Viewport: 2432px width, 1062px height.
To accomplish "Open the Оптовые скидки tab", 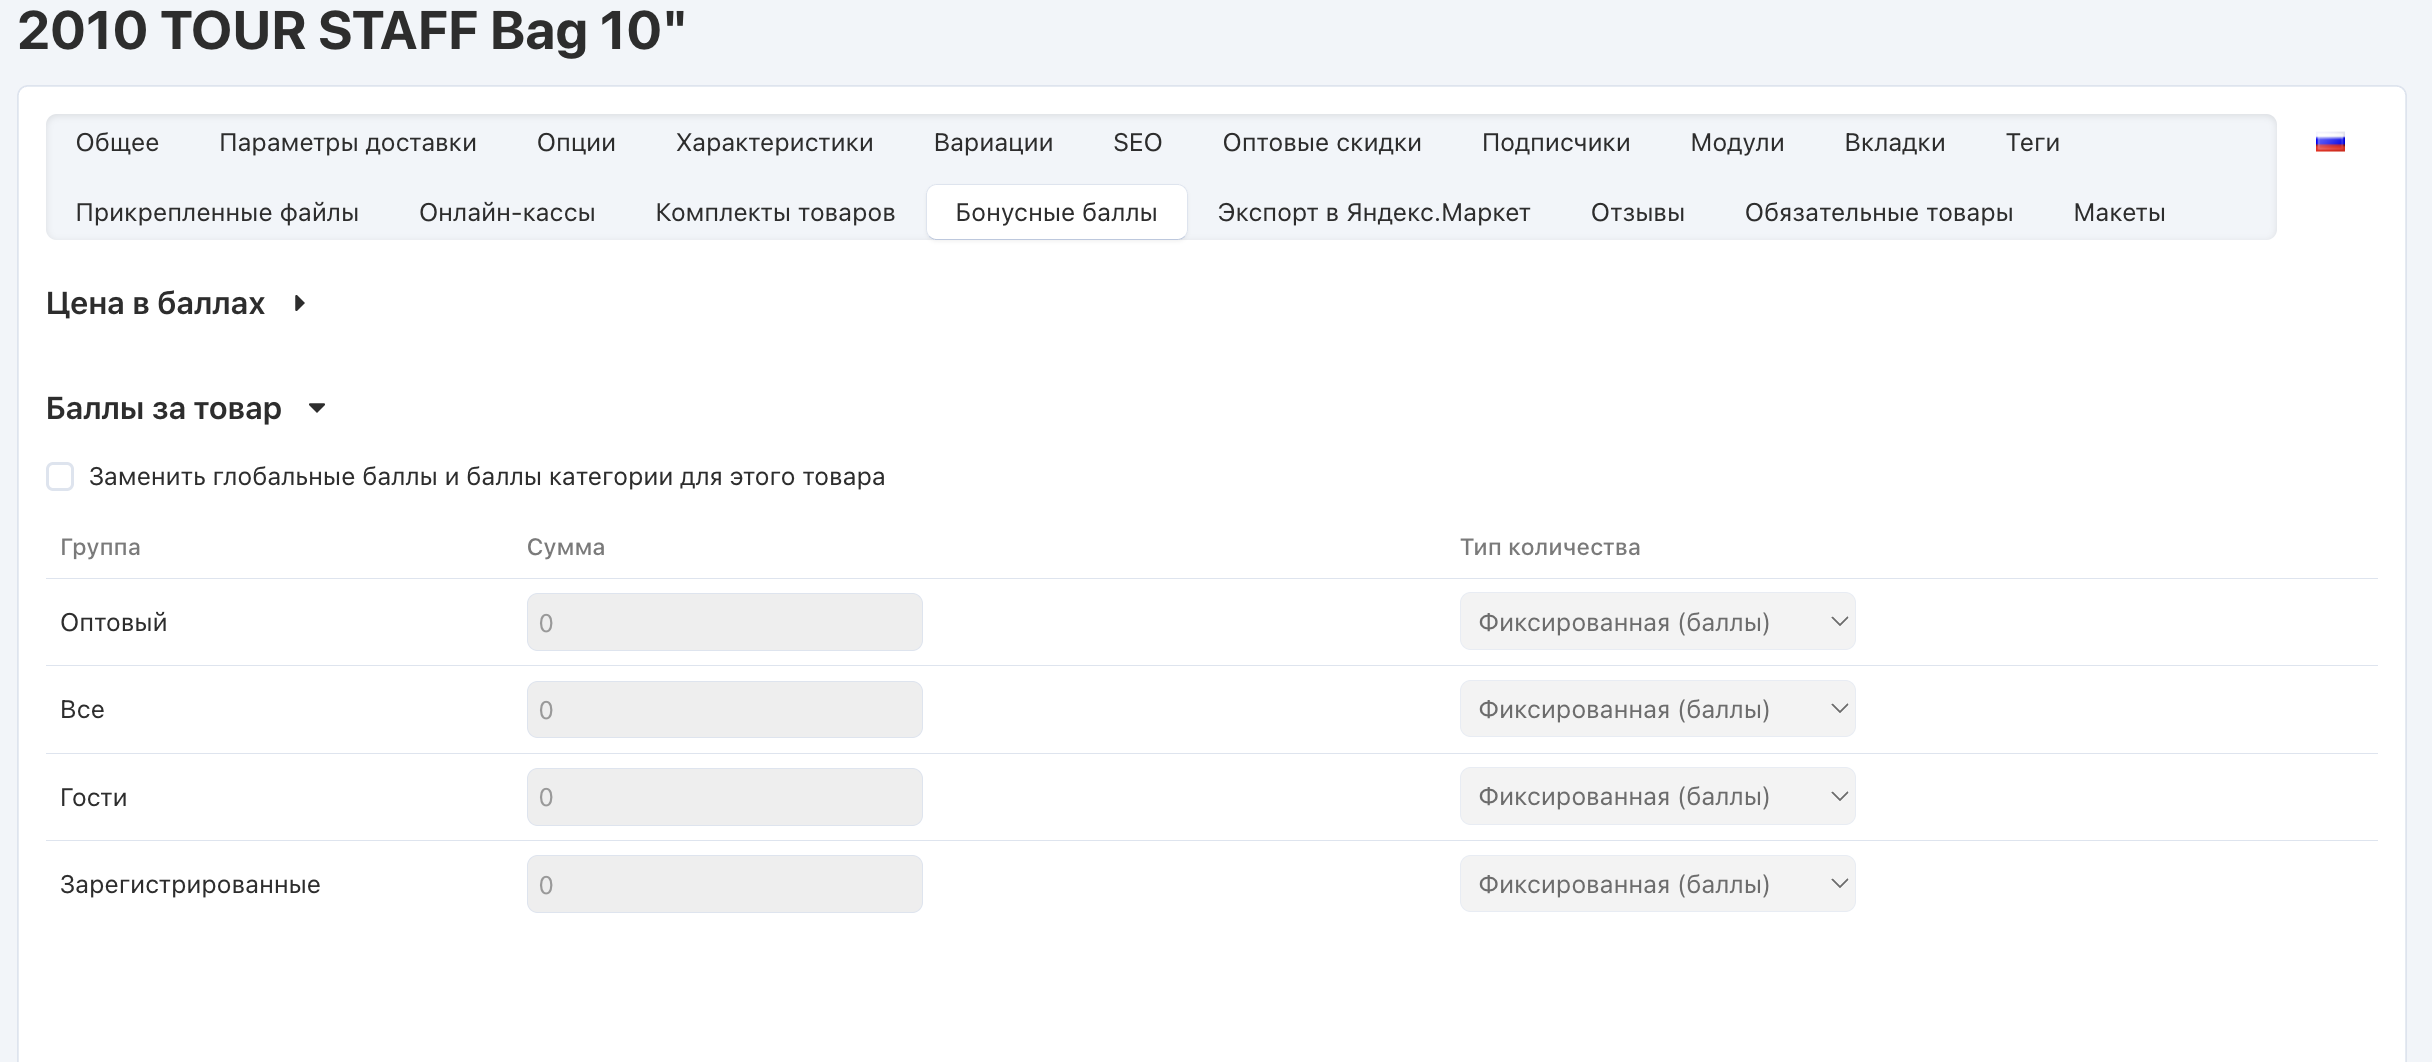I will [x=1321, y=143].
